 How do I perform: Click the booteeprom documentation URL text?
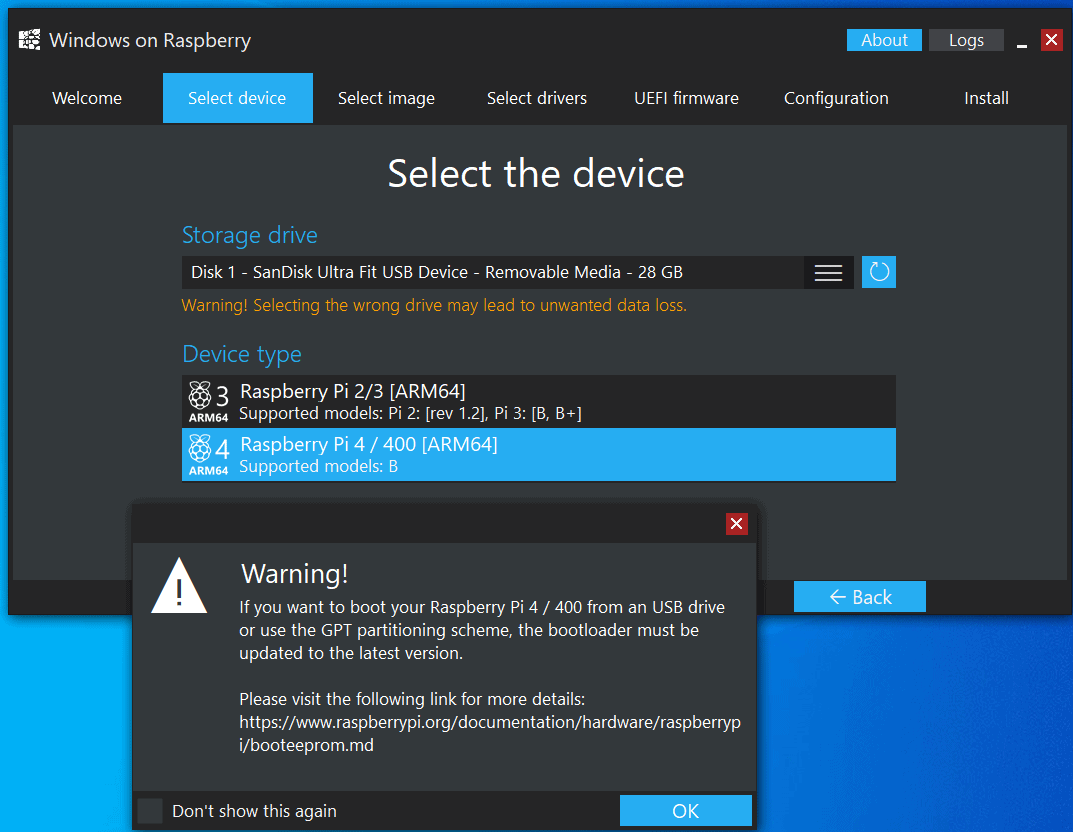click(x=490, y=733)
